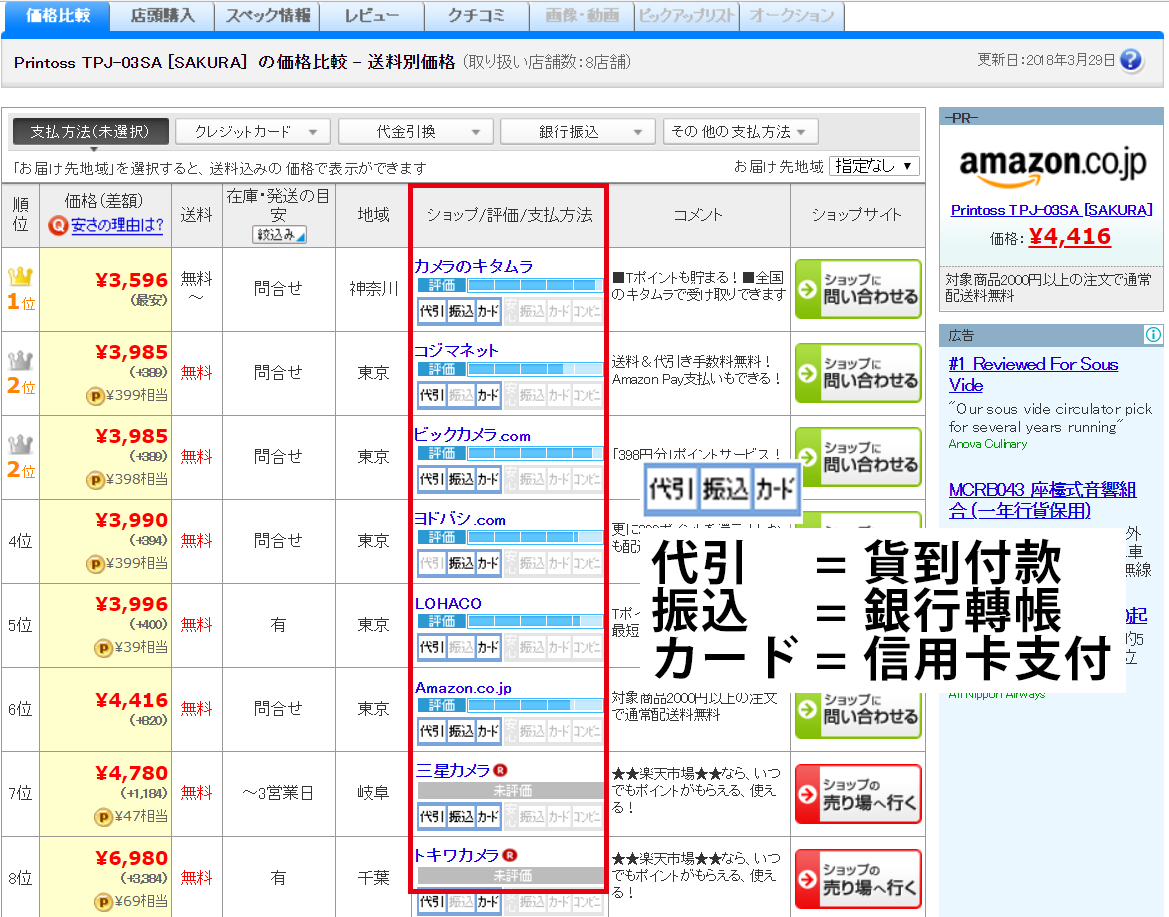
Task: Click the P point icon next to ¥69相当
Action: pyautogui.click(x=103, y=902)
